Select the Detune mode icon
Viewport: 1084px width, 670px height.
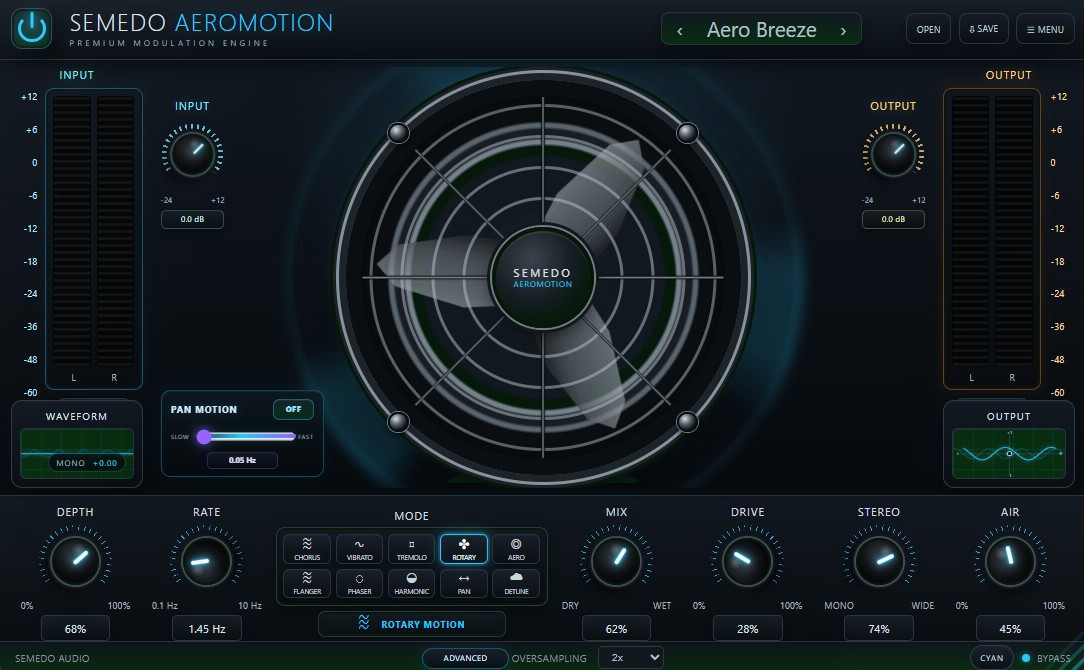pyautogui.click(x=516, y=583)
